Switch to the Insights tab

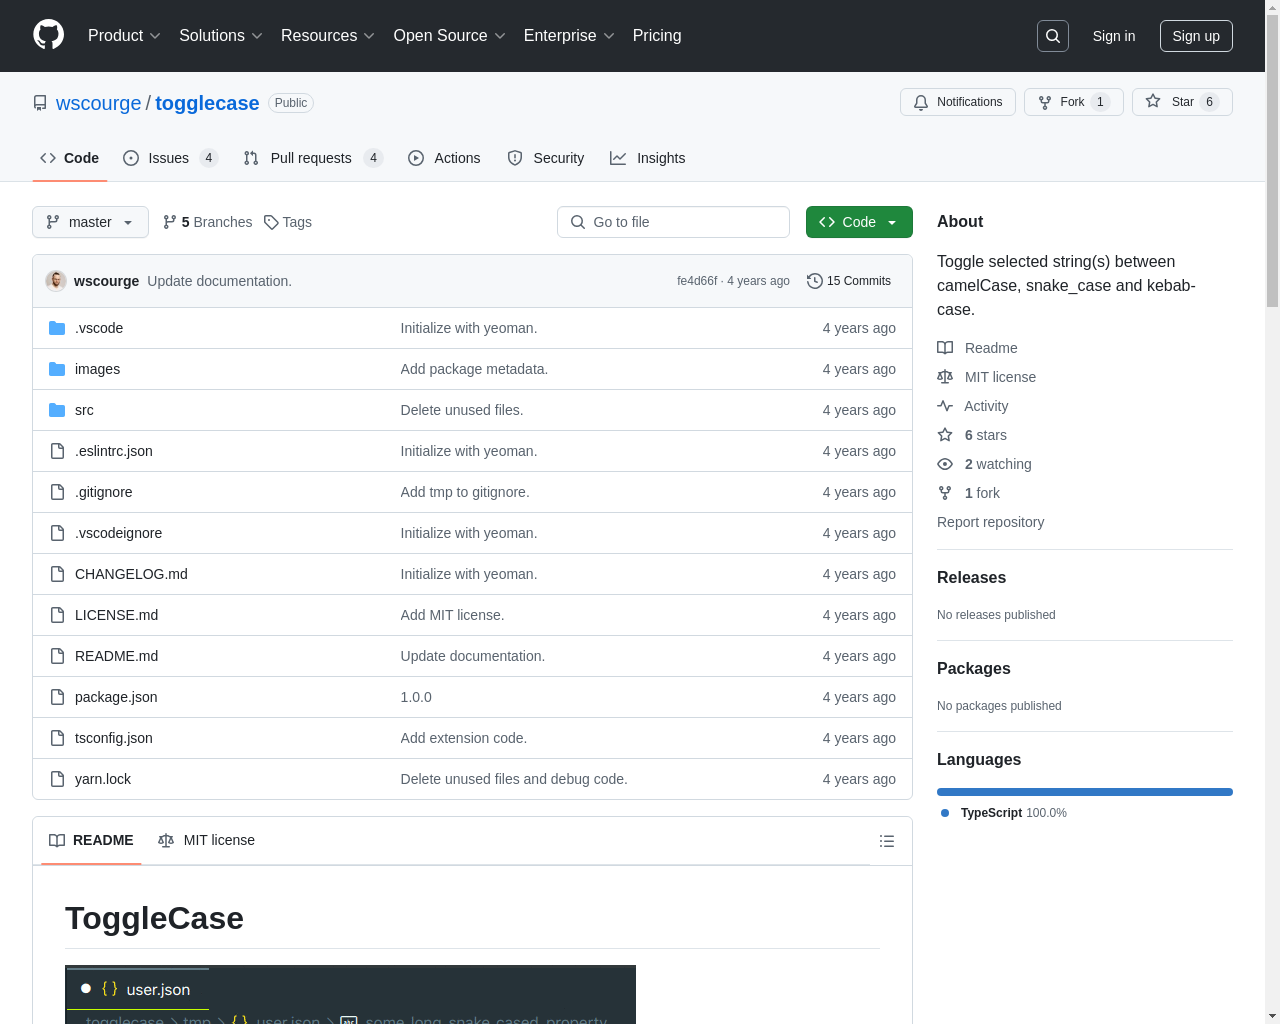648,158
